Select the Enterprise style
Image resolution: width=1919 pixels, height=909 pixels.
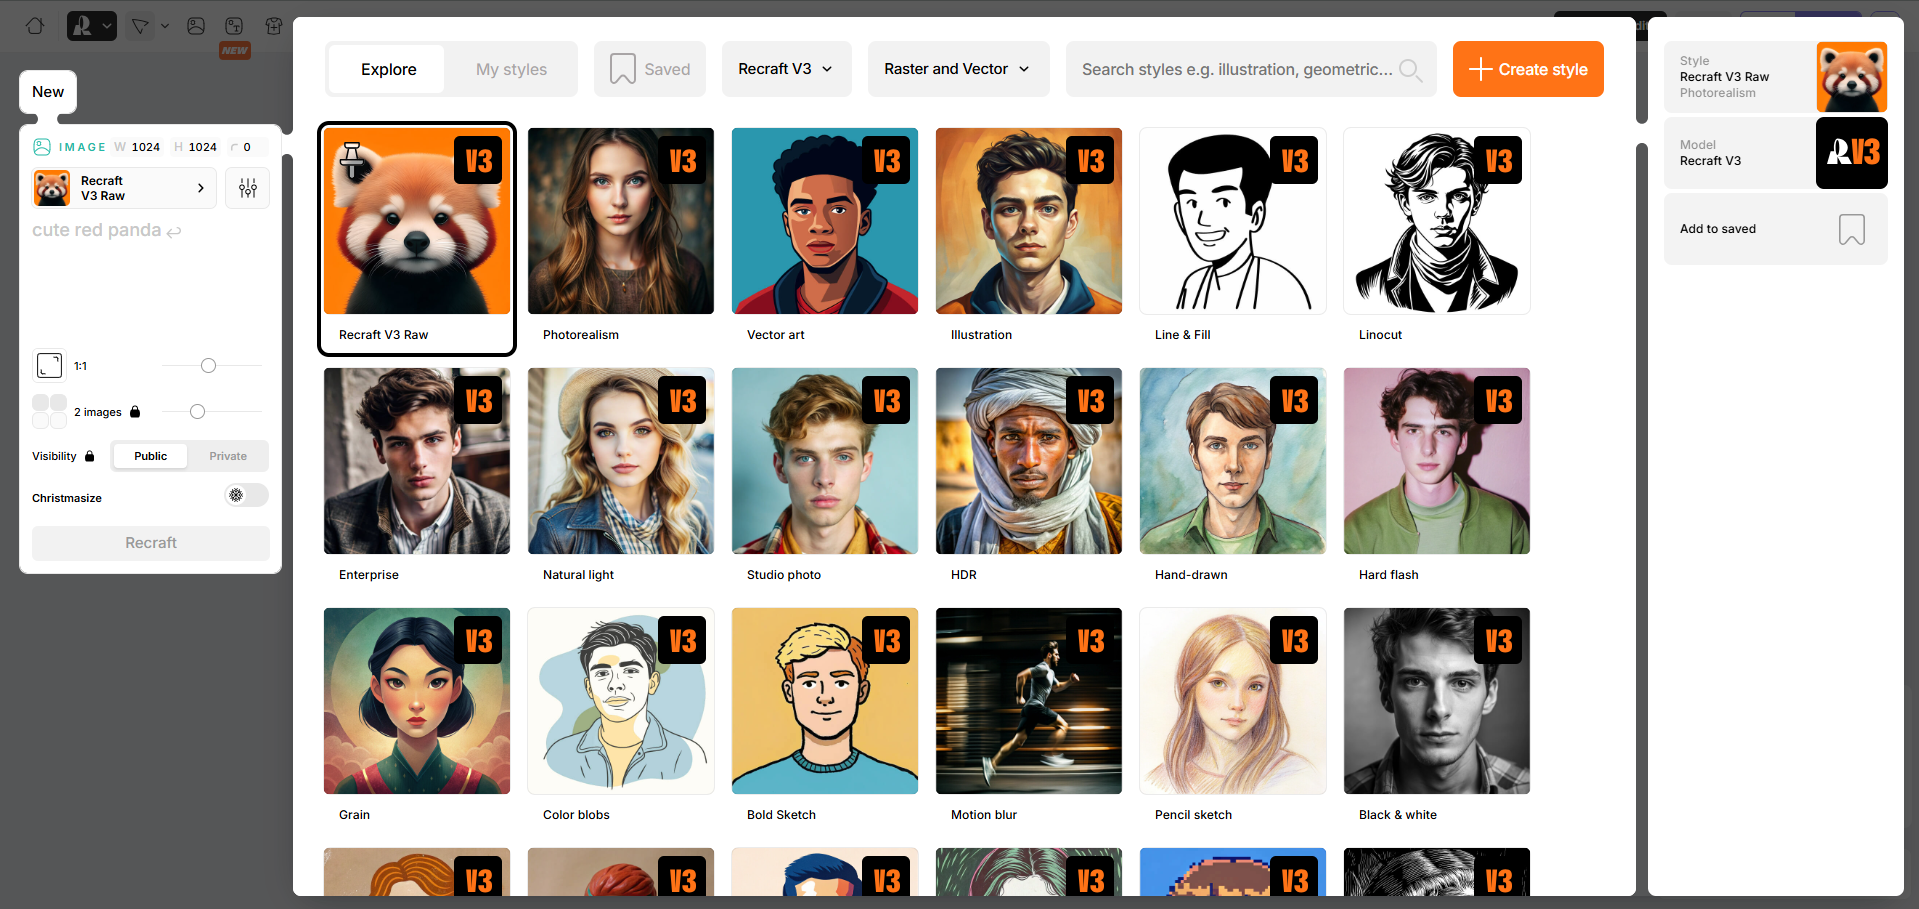tap(417, 477)
